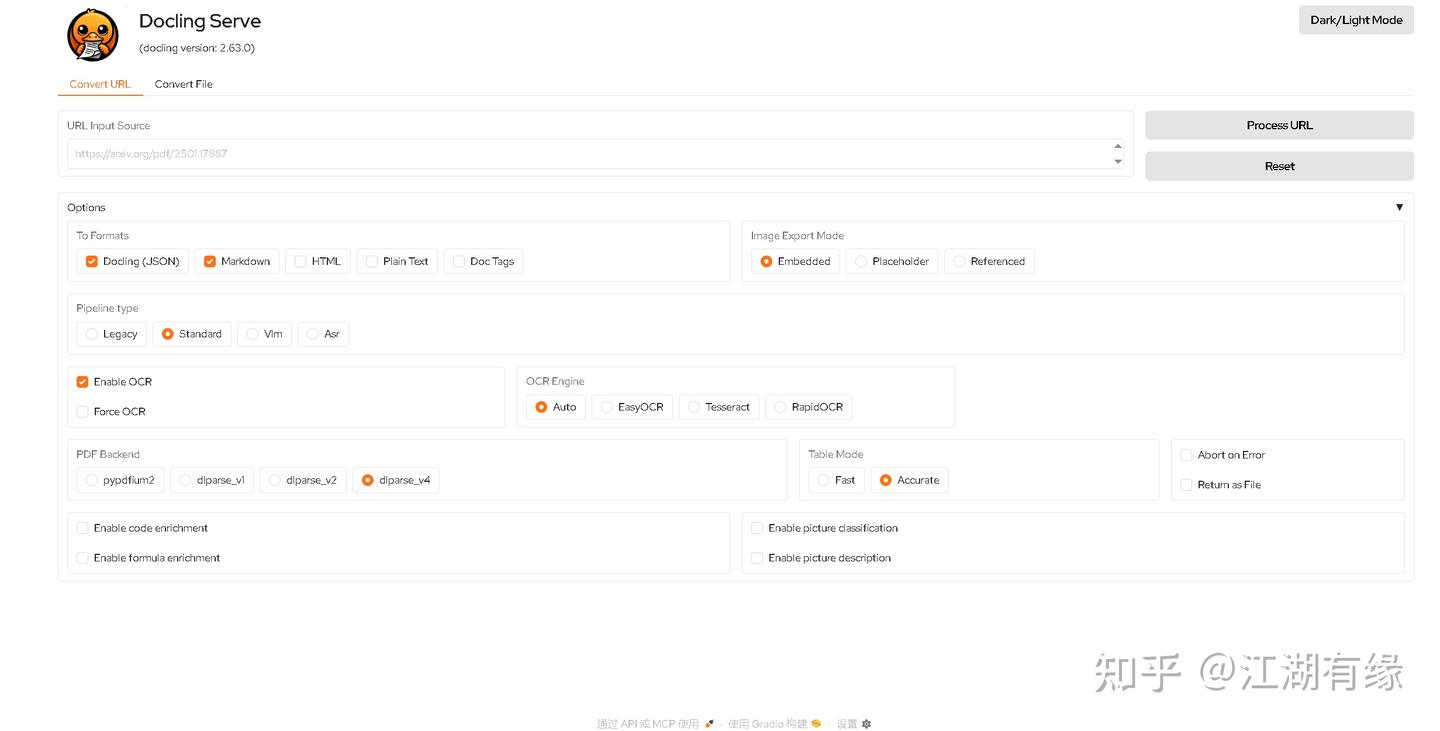Collapse the Options section triangle
Screen dimensions: 1440x731
click(1399, 207)
